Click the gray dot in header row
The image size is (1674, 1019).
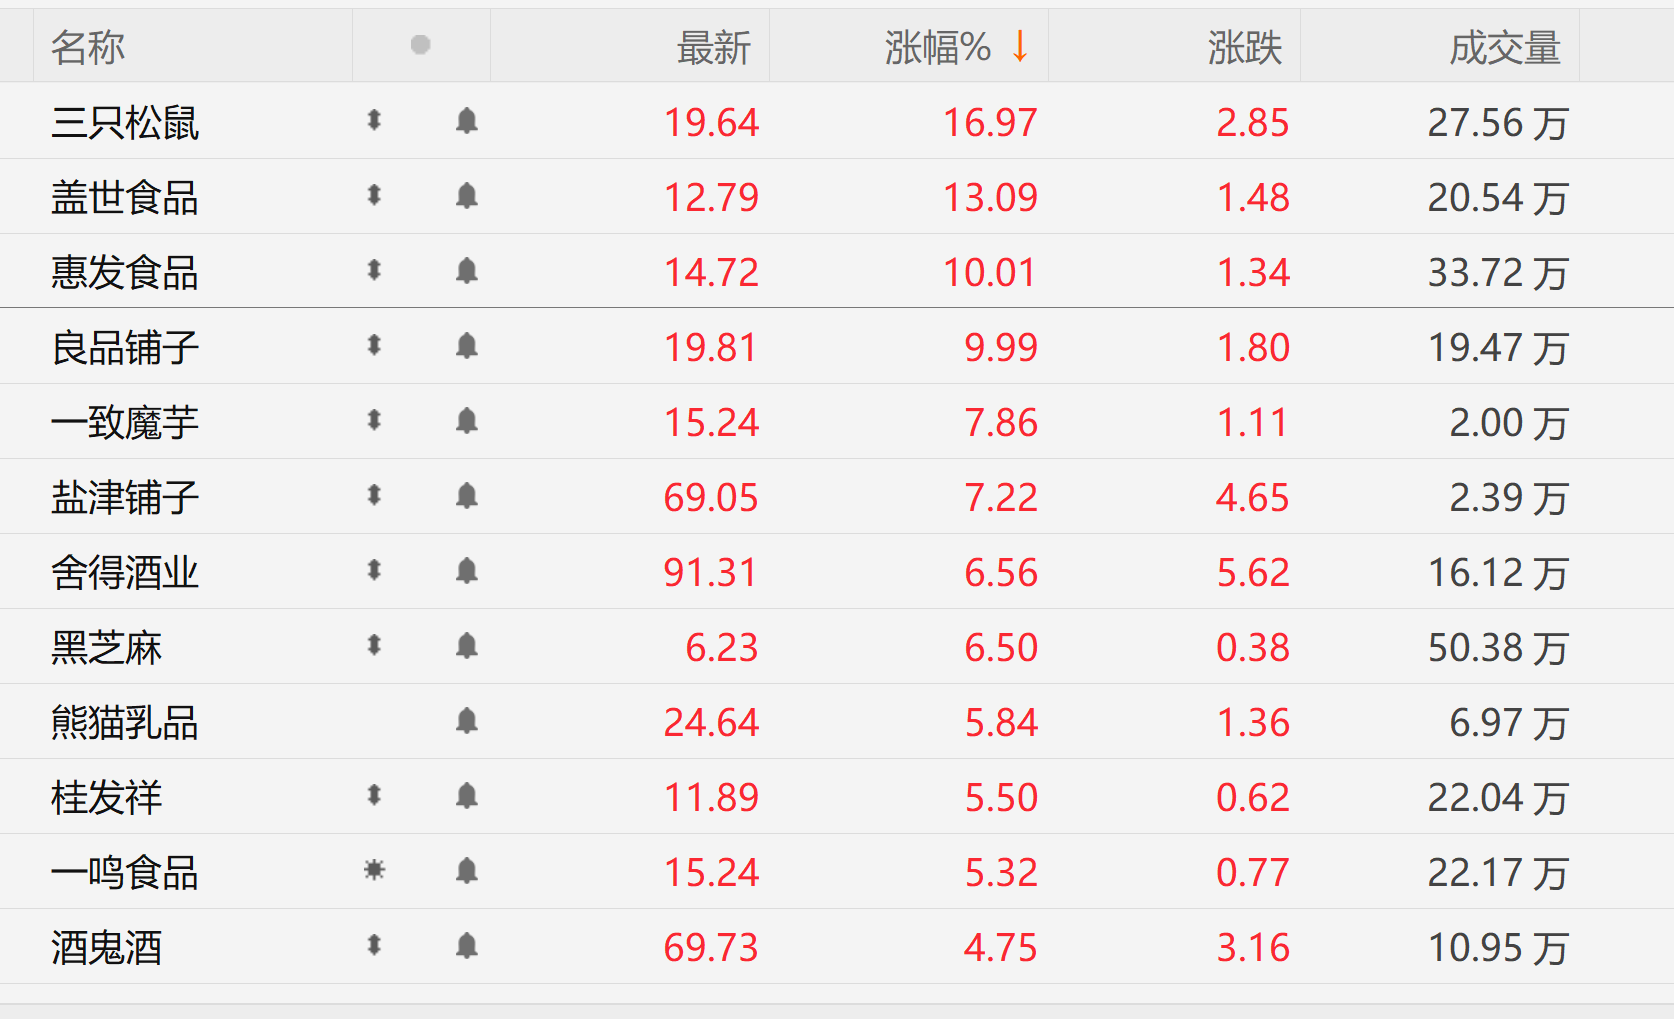[x=420, y=45]
